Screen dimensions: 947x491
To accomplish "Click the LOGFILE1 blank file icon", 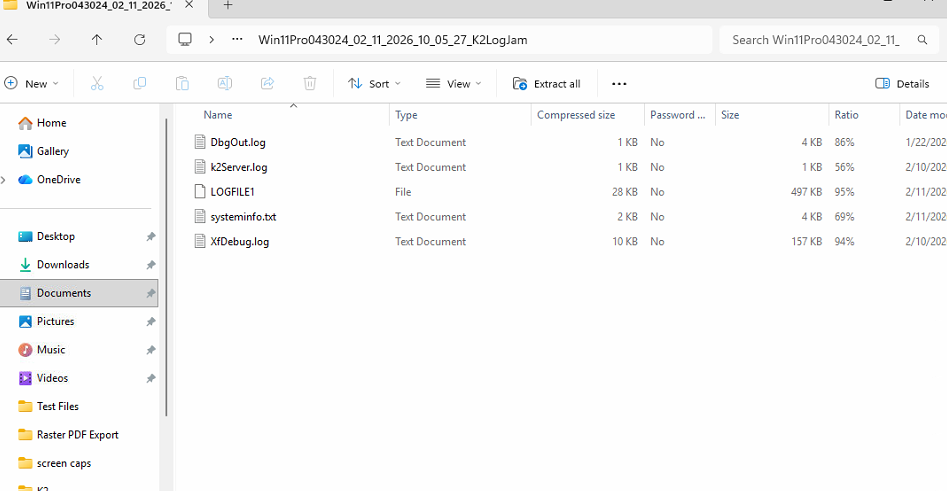I will [200, 191].
